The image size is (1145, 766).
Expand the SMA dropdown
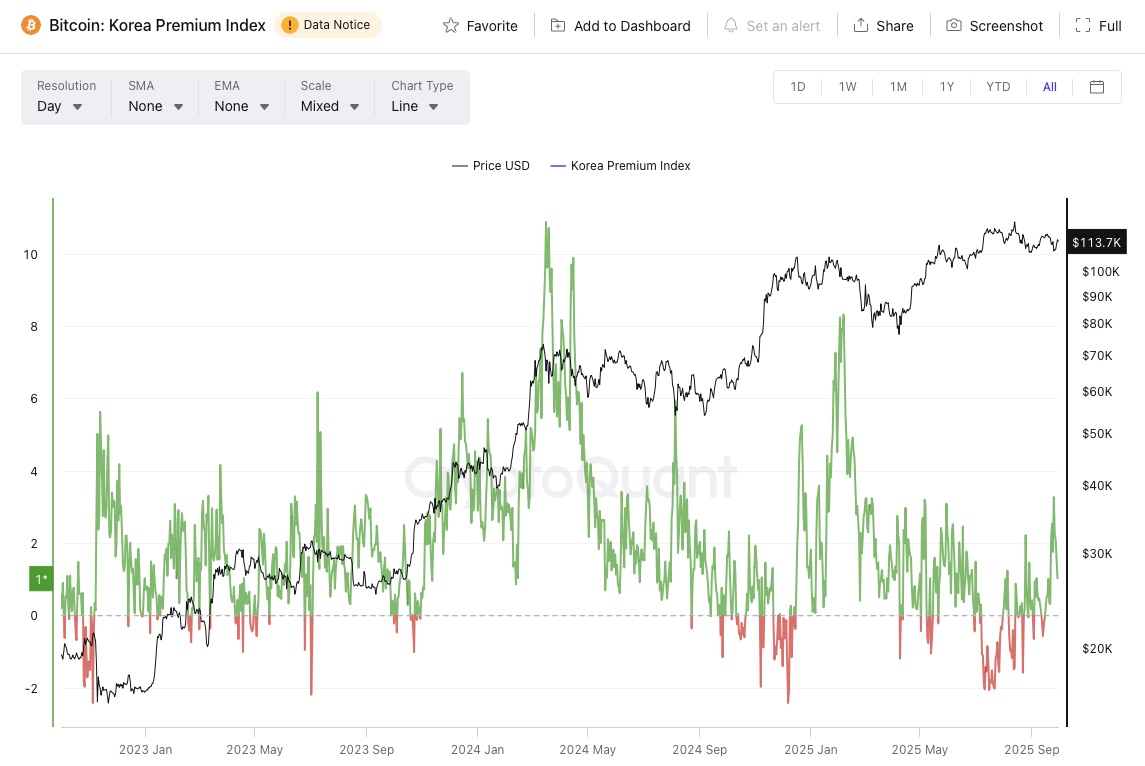pos(156,106)
